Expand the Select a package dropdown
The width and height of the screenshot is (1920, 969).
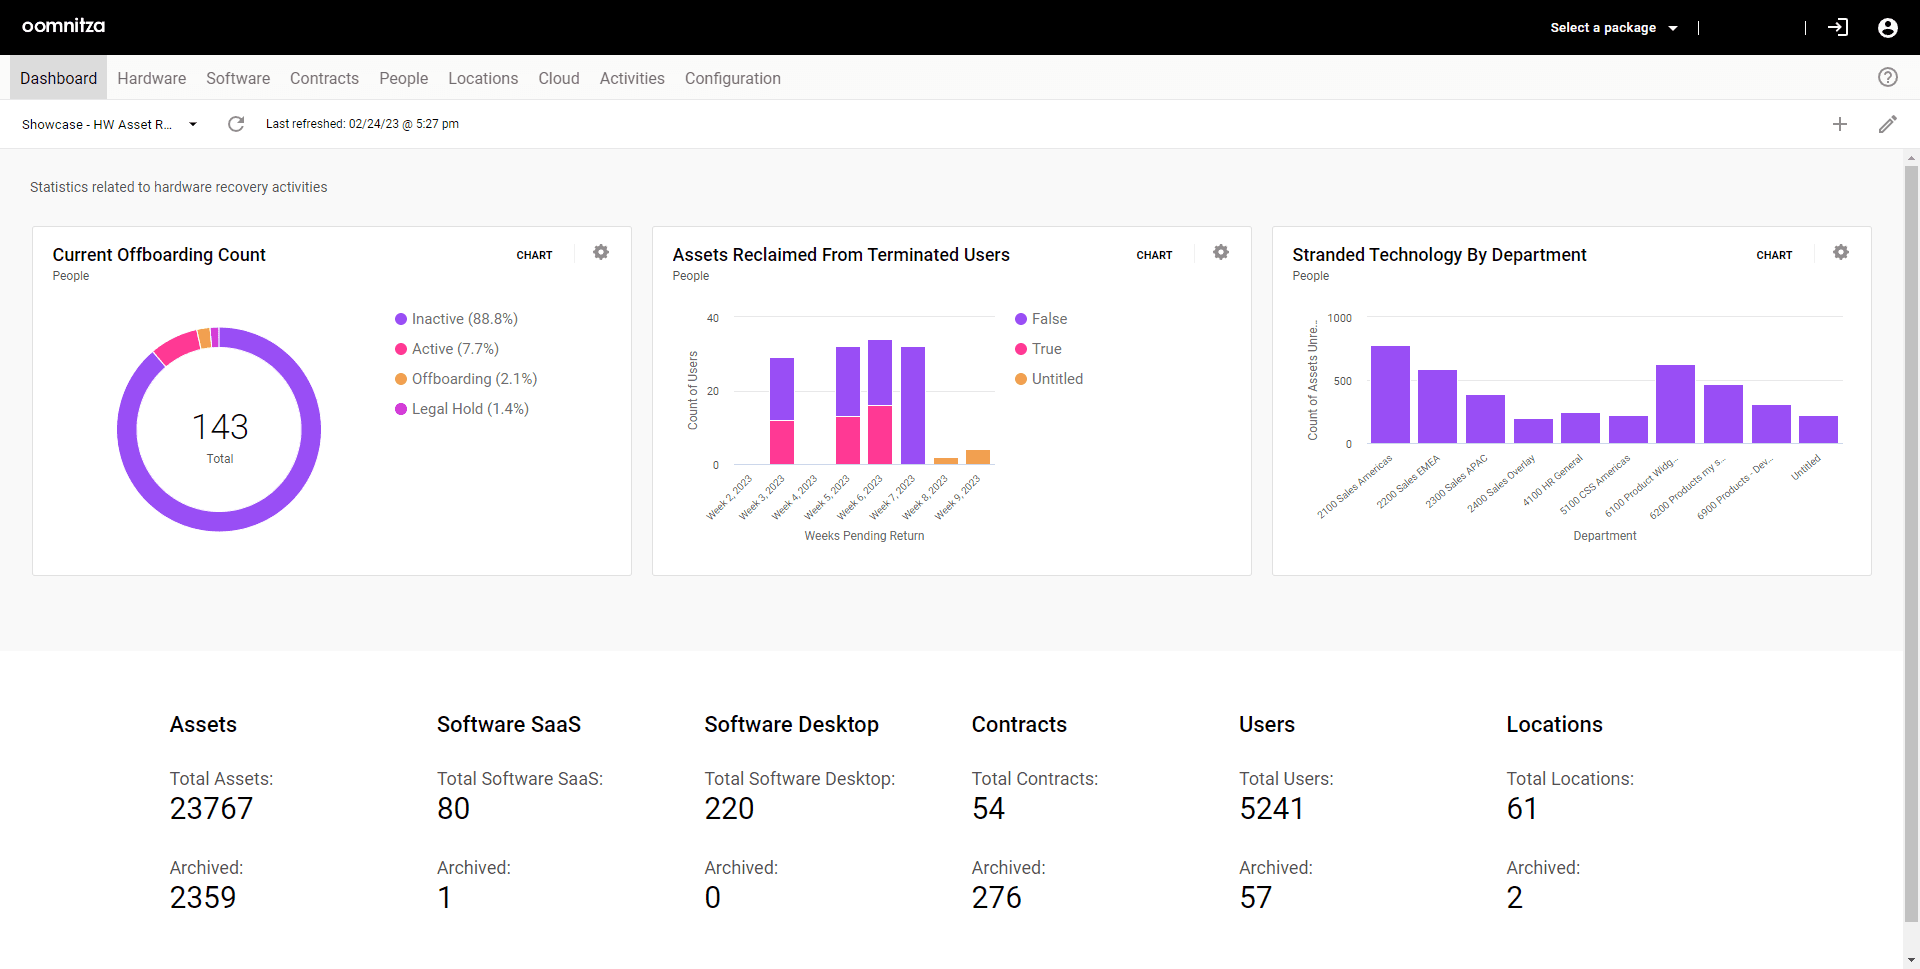pyautogui.click(x=1613, y=28)
